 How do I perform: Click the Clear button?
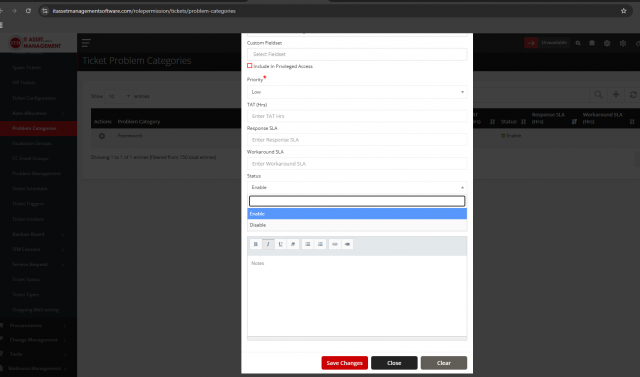click(x=444, y=363)
